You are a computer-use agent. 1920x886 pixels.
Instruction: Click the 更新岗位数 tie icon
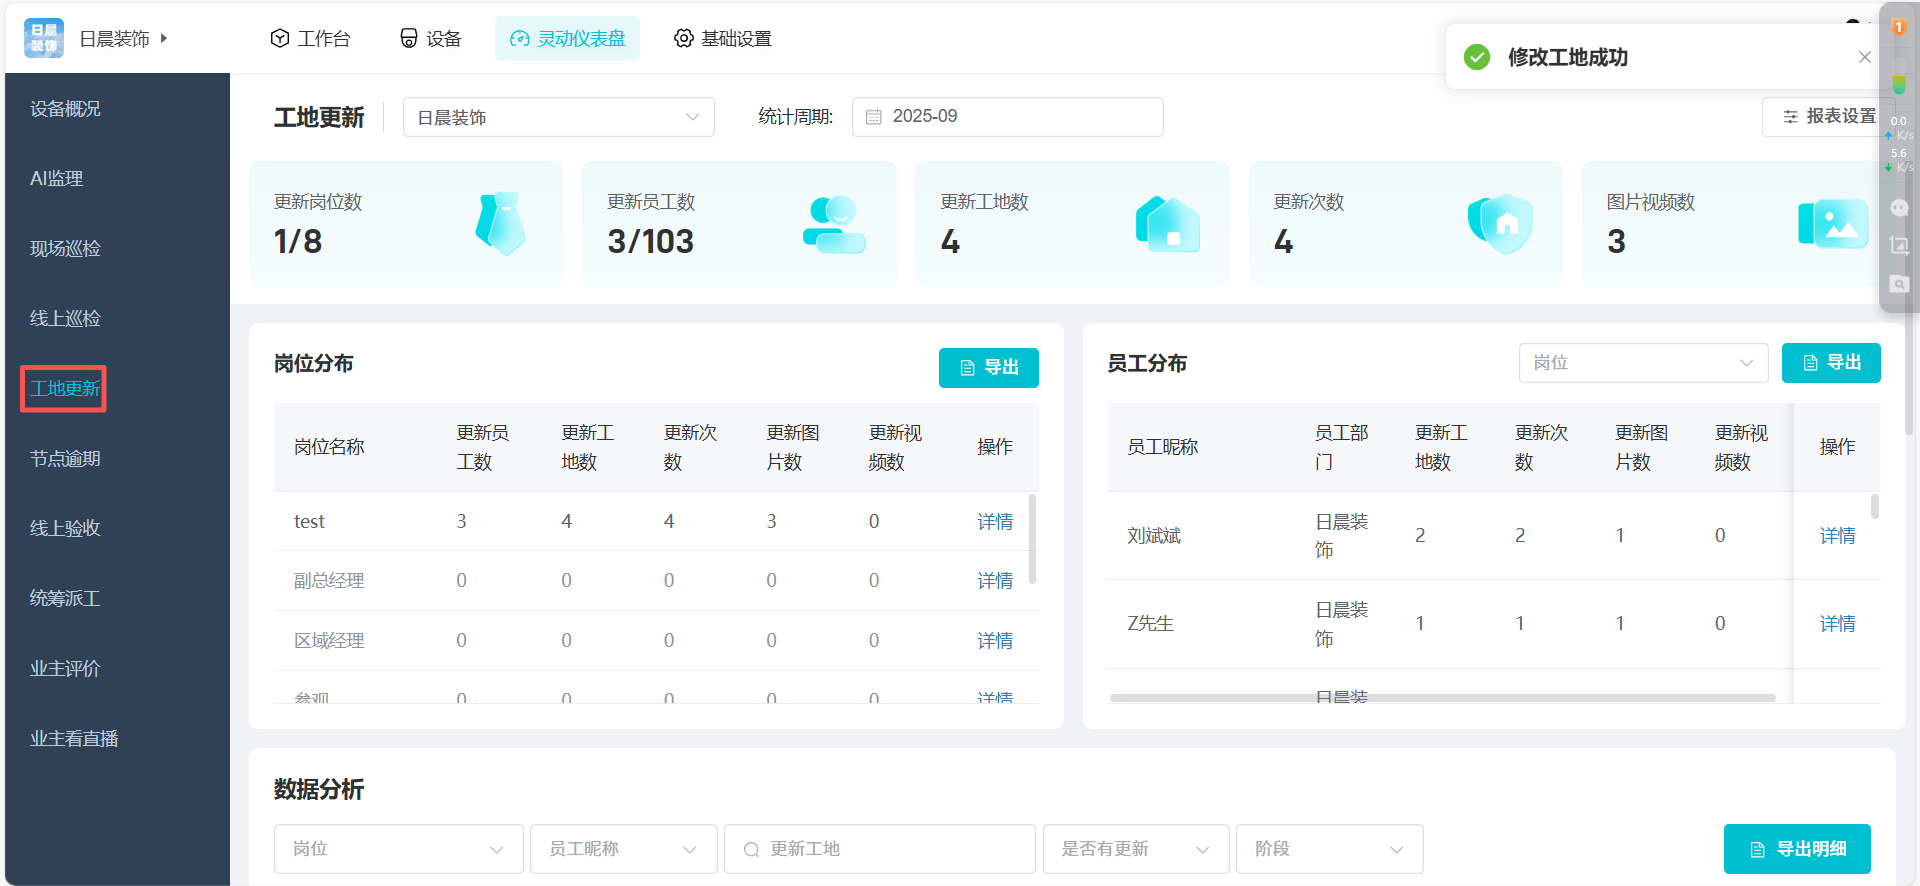[500, 223]
